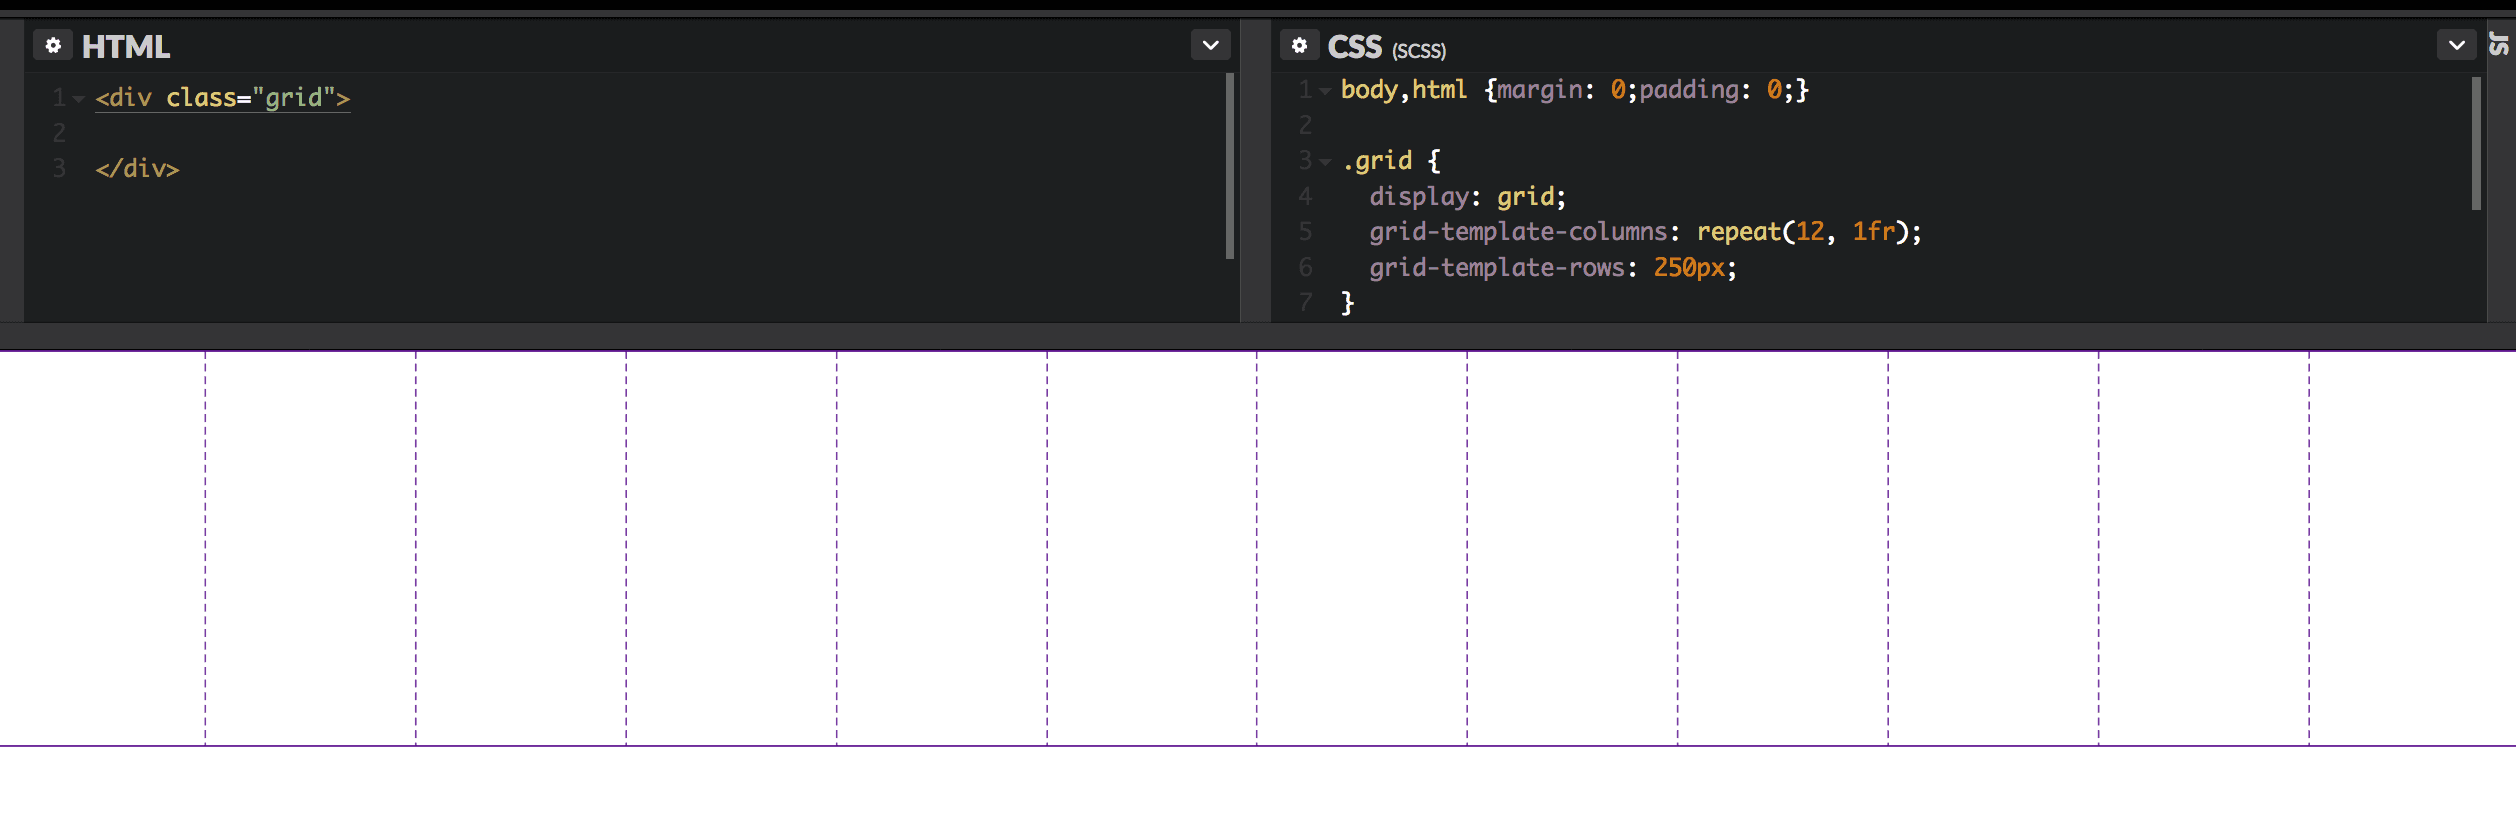
Task: Expand the CSS panel dropdown chevron
Action: point(2456,45)
